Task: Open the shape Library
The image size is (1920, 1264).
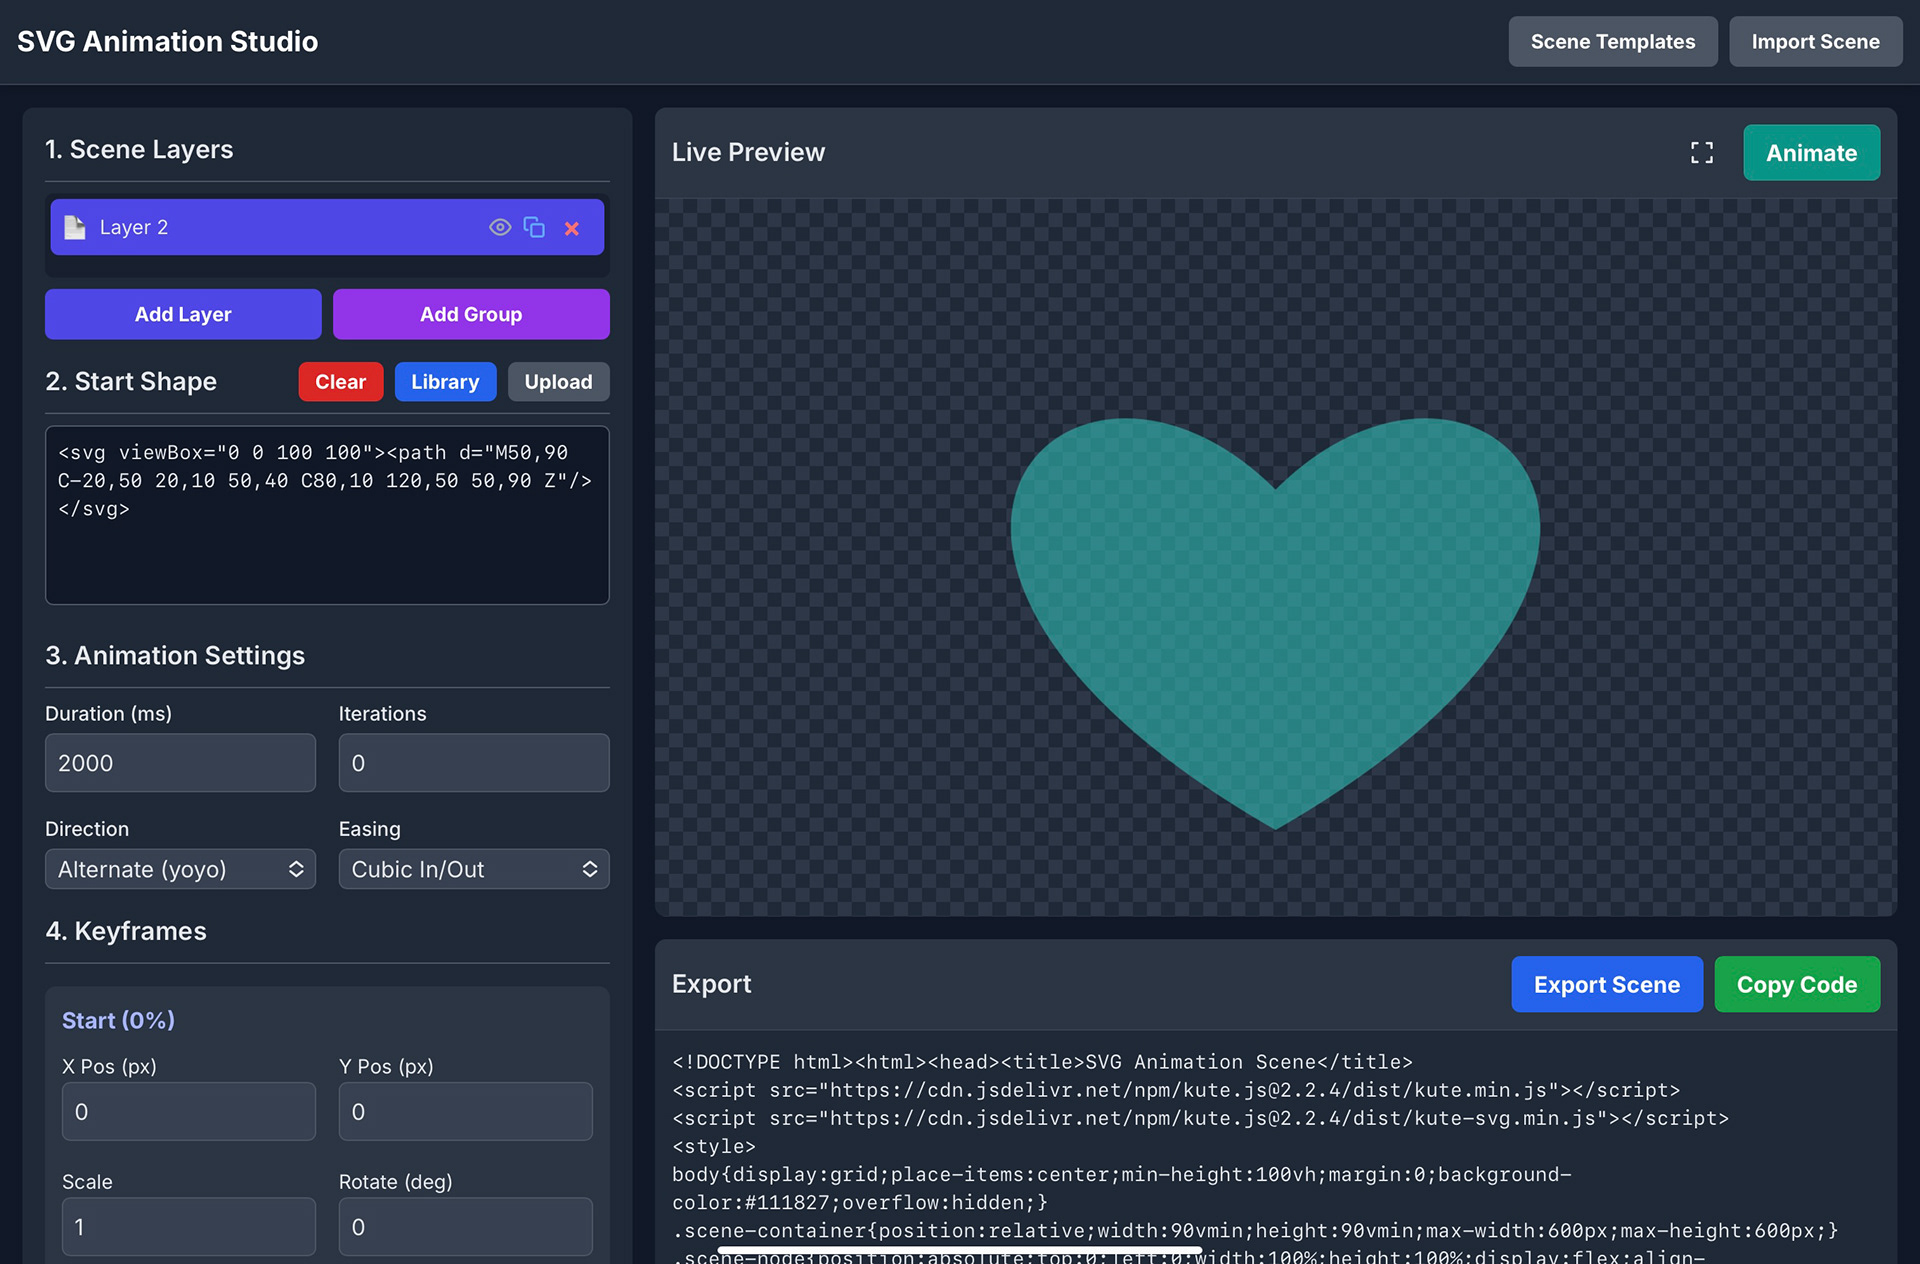Action: [x=445, y=382]
